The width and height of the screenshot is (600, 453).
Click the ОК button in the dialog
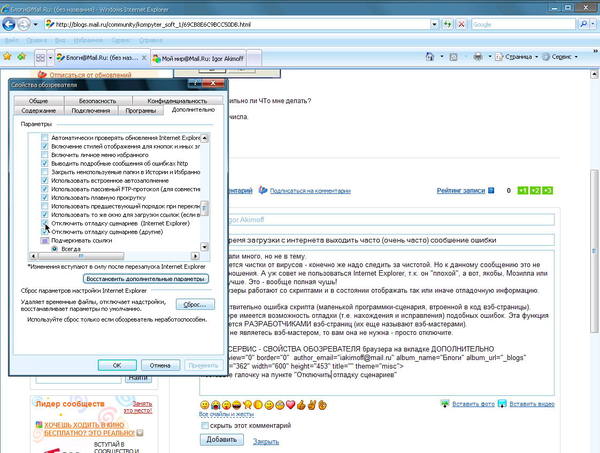pos(117,365)
